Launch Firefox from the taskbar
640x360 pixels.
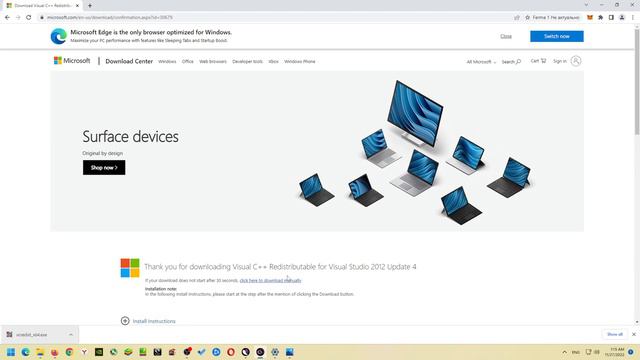55,352
